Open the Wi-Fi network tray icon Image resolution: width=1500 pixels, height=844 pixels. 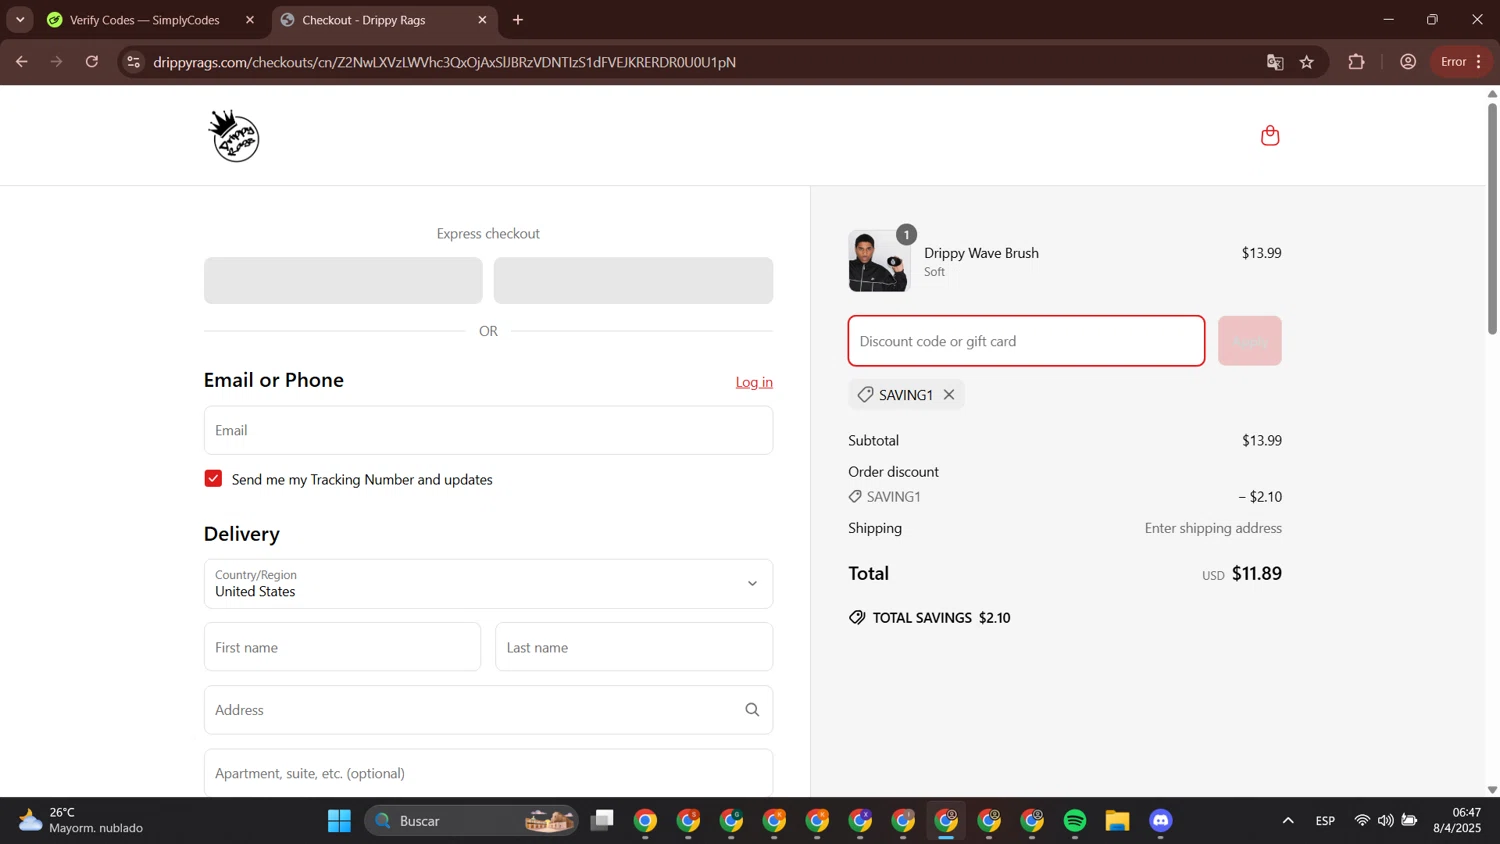pyautogui.click(x=1362, y=821)
